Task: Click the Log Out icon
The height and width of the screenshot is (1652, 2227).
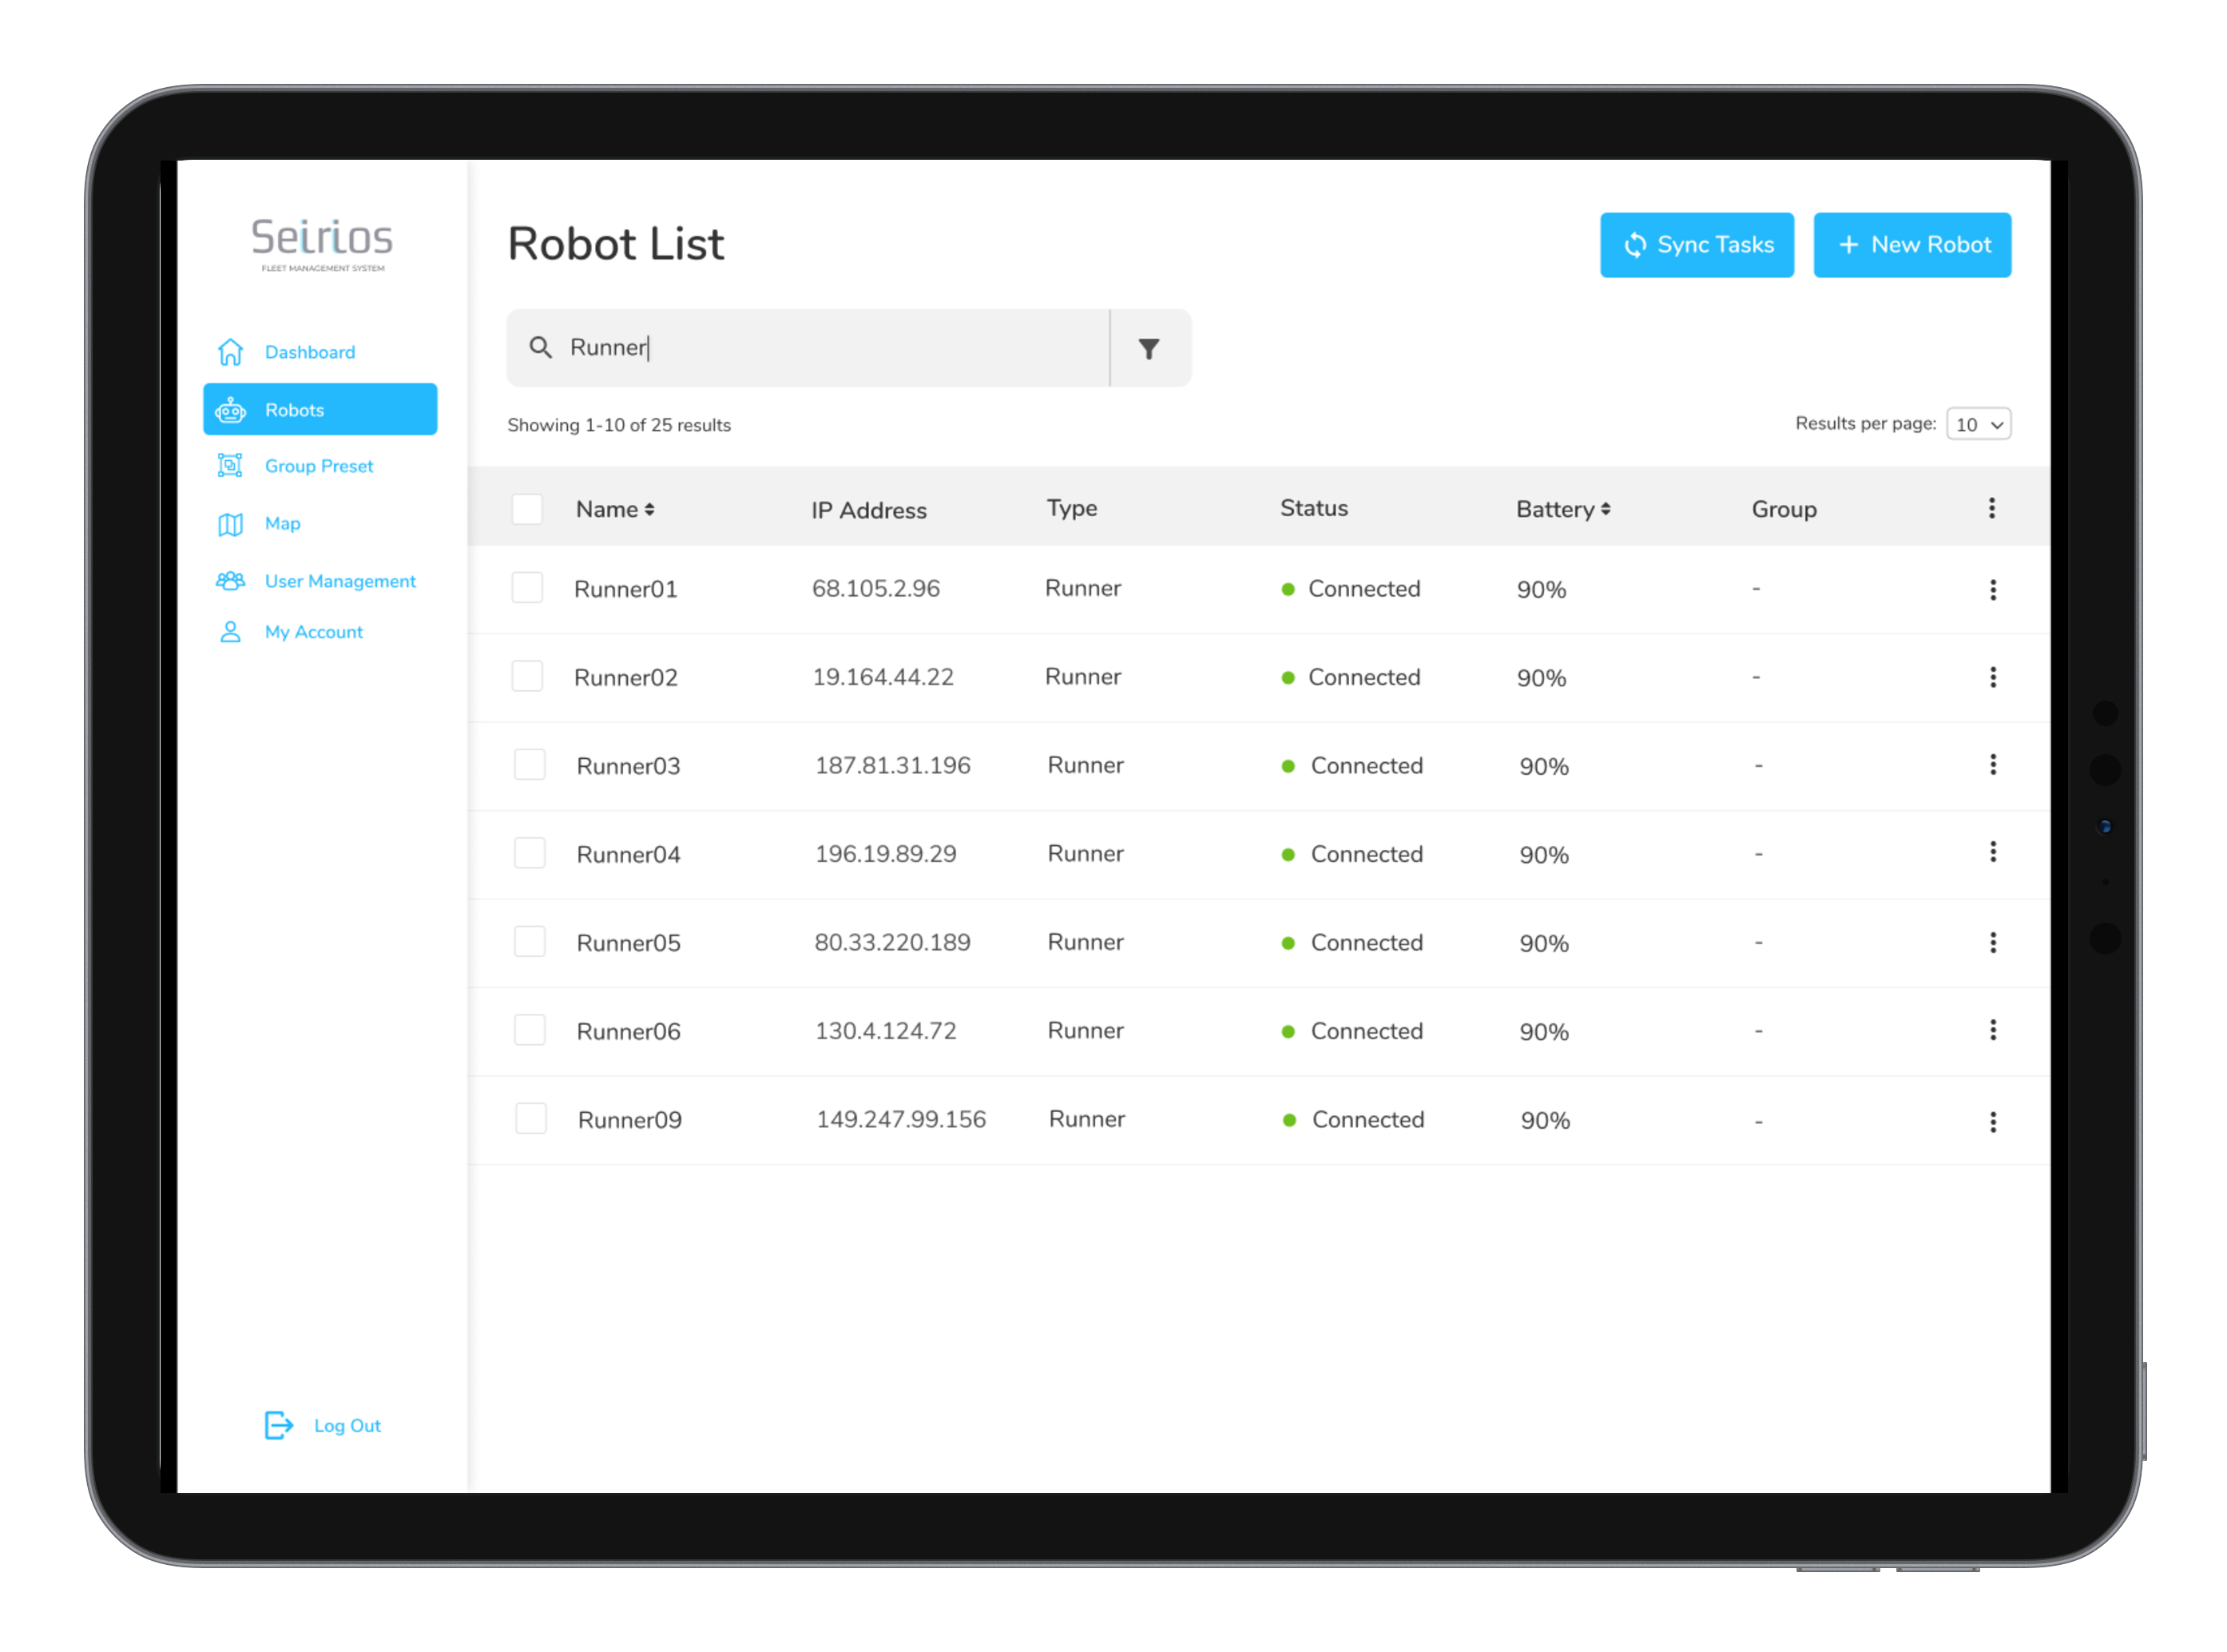Action: [278, 1425]
